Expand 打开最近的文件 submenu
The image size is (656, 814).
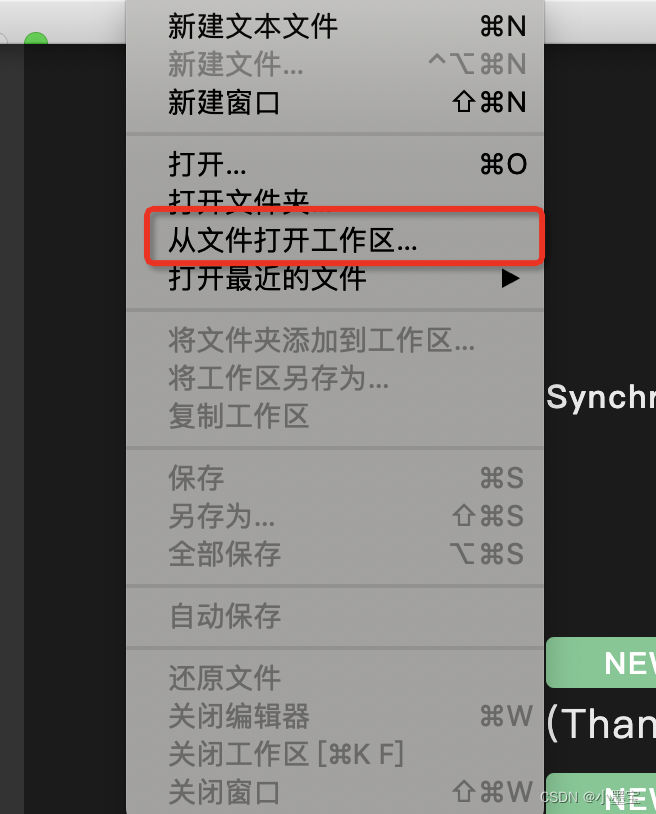(335, 278)
